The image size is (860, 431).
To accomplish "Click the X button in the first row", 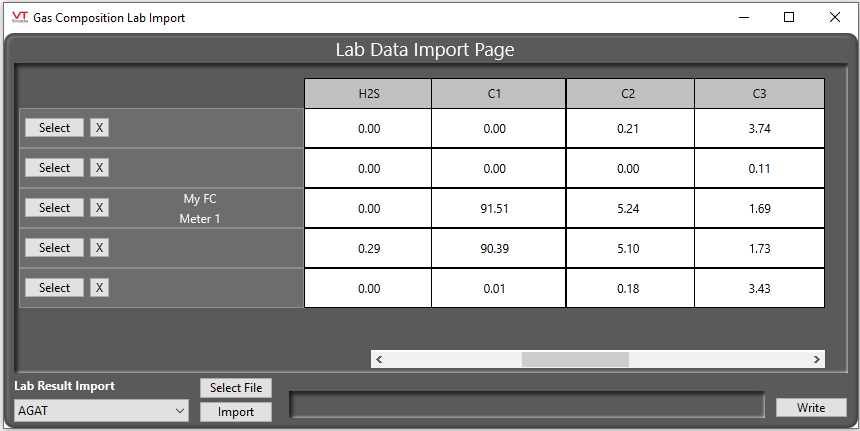I will coord(100,128).
